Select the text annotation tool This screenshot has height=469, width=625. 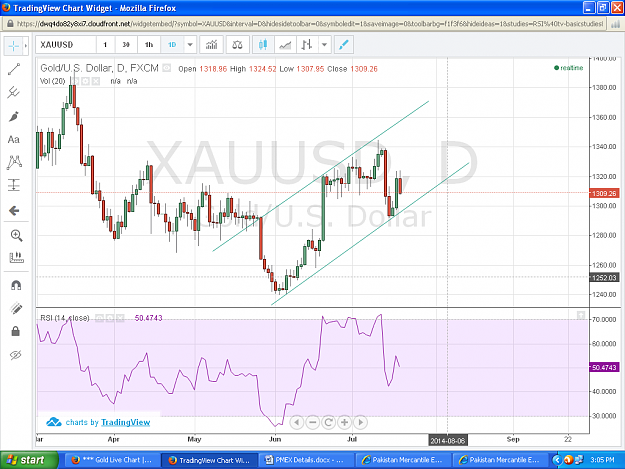(x=14, y=139)
